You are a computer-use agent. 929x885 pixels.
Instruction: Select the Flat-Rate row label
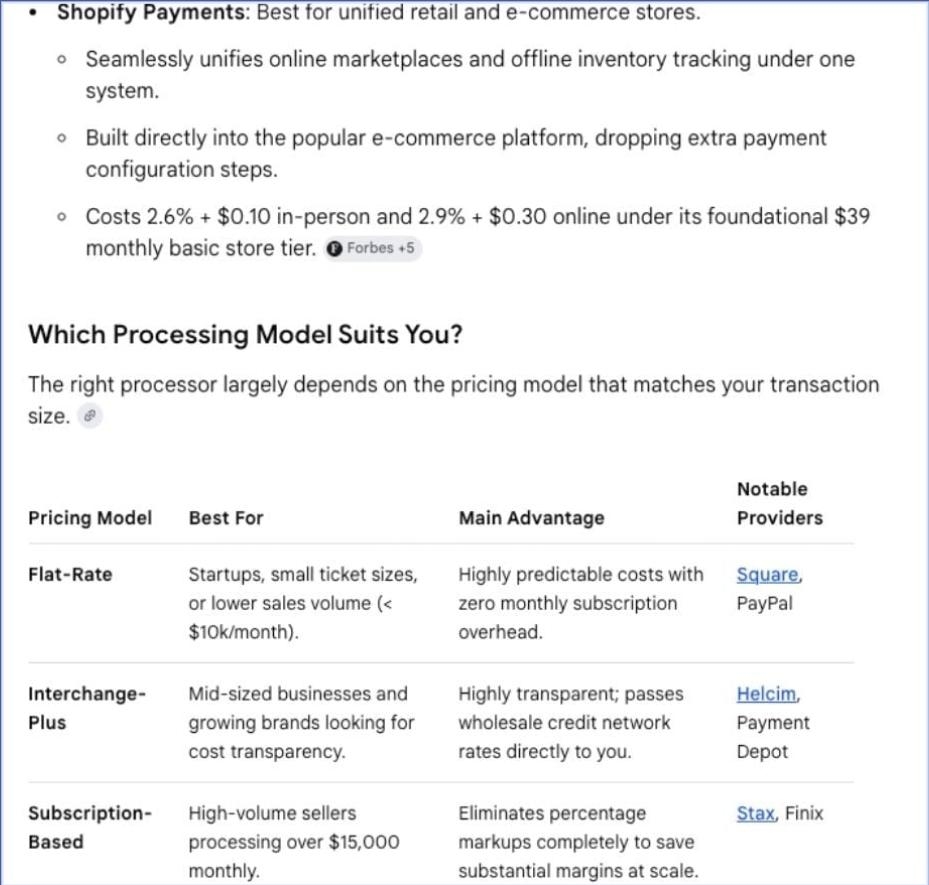pyautogui.click(x=70, y=575)
